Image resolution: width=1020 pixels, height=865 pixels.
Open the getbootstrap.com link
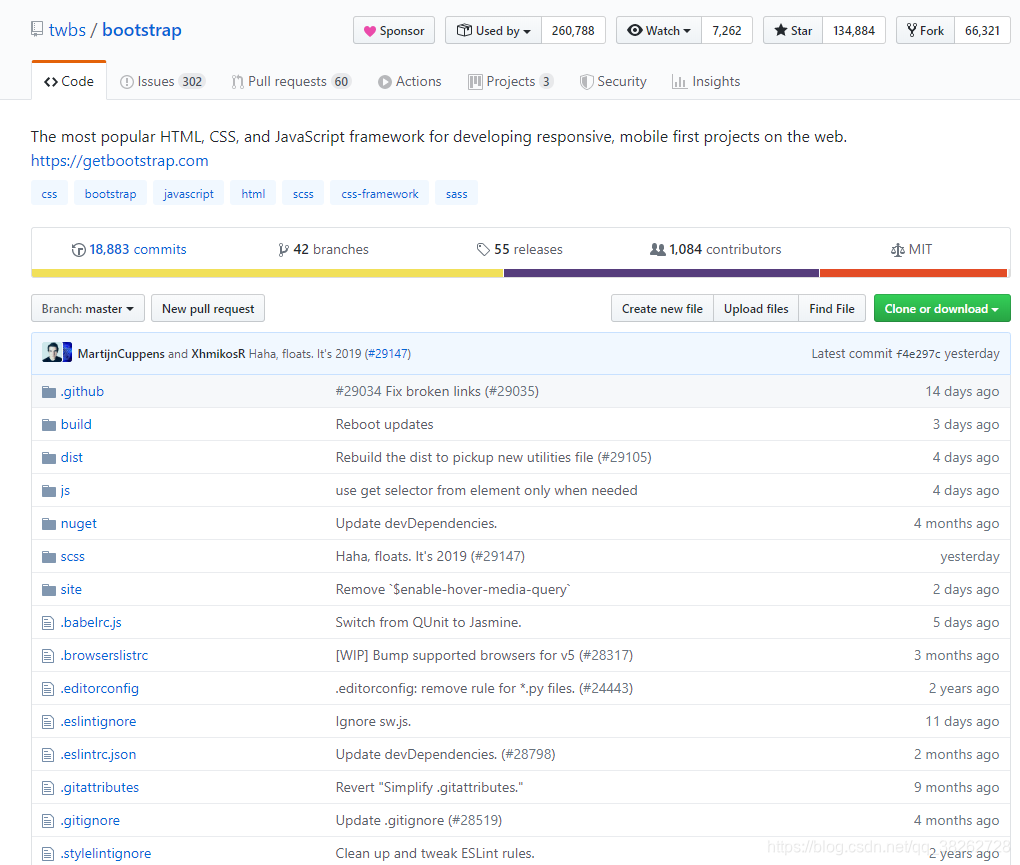click(x=120, y=161)
